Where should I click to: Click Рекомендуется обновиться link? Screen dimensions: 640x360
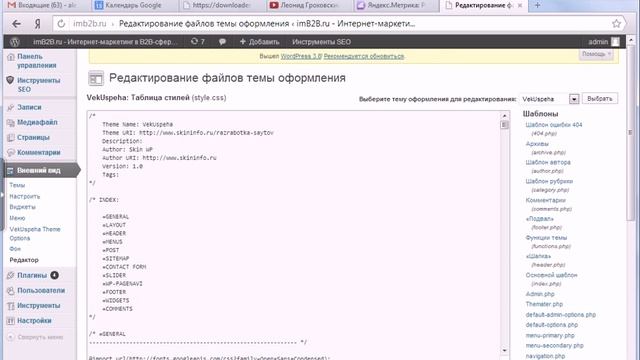pyautogui.click(x=364, y=56)
